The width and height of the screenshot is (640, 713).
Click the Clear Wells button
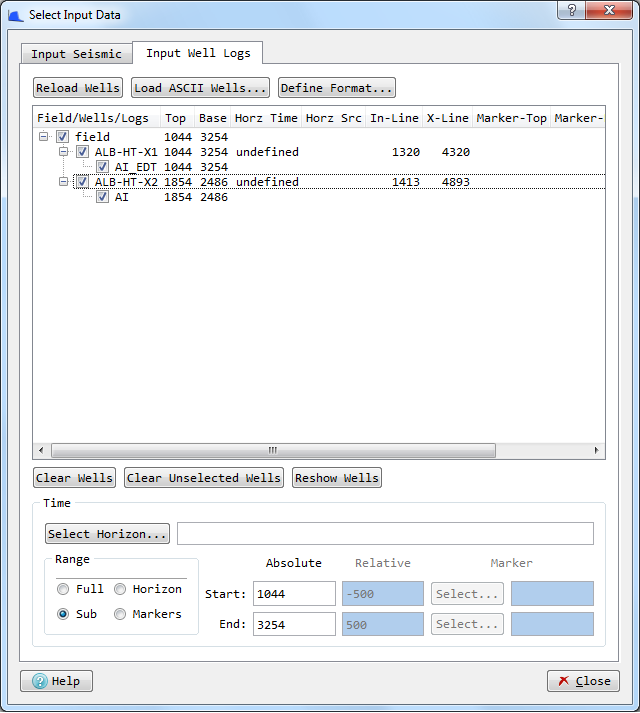coord(74,478)
